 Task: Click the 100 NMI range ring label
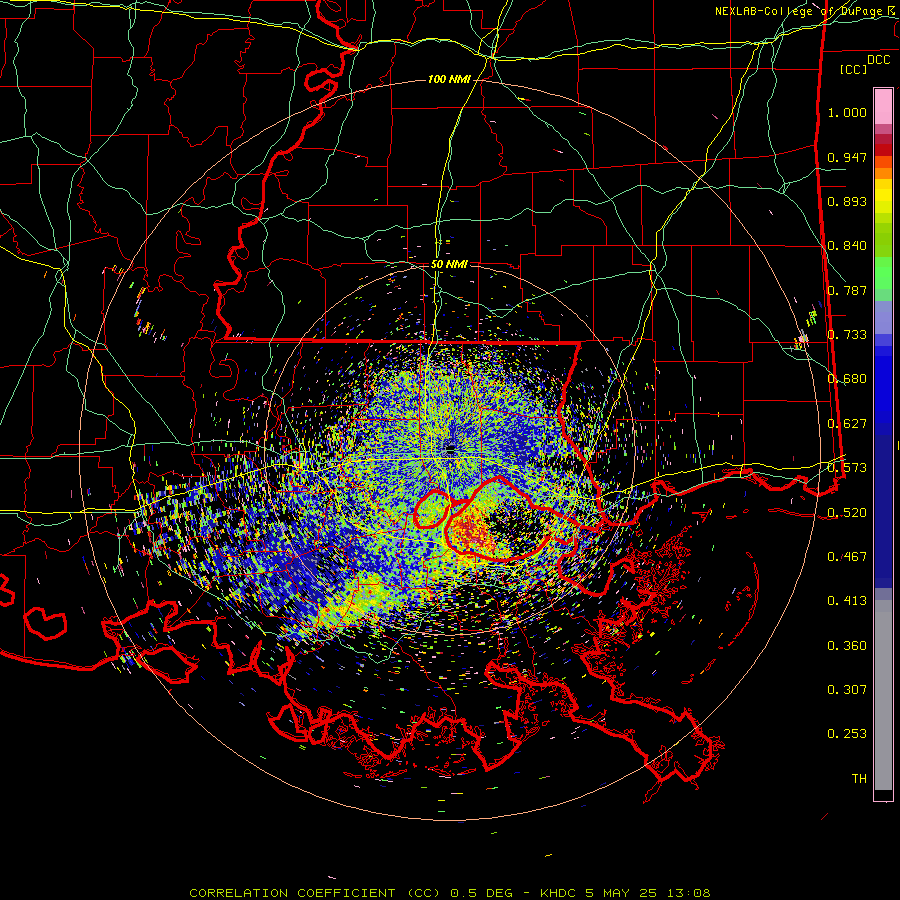449,79
